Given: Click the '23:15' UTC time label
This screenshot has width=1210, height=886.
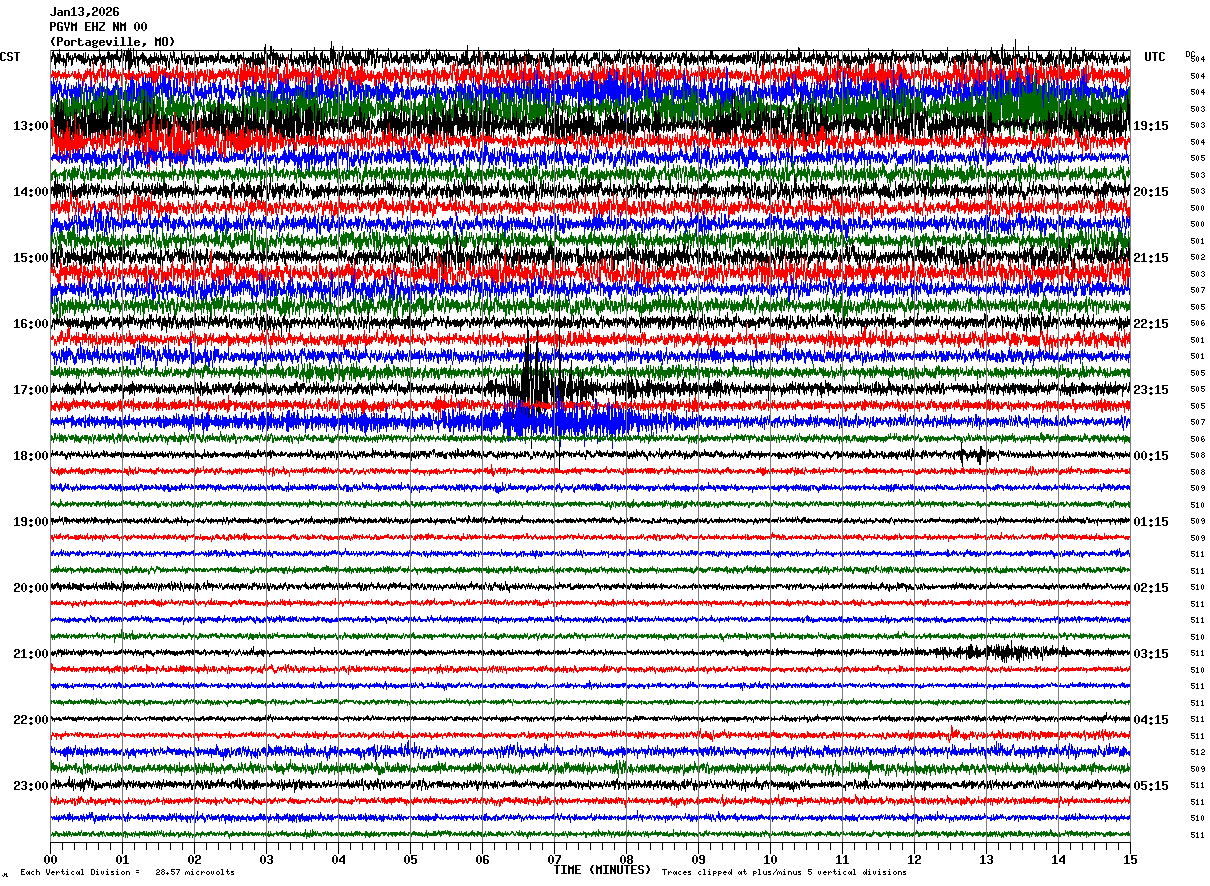Looking at the screenshot, I should (x=1150, y=390).
